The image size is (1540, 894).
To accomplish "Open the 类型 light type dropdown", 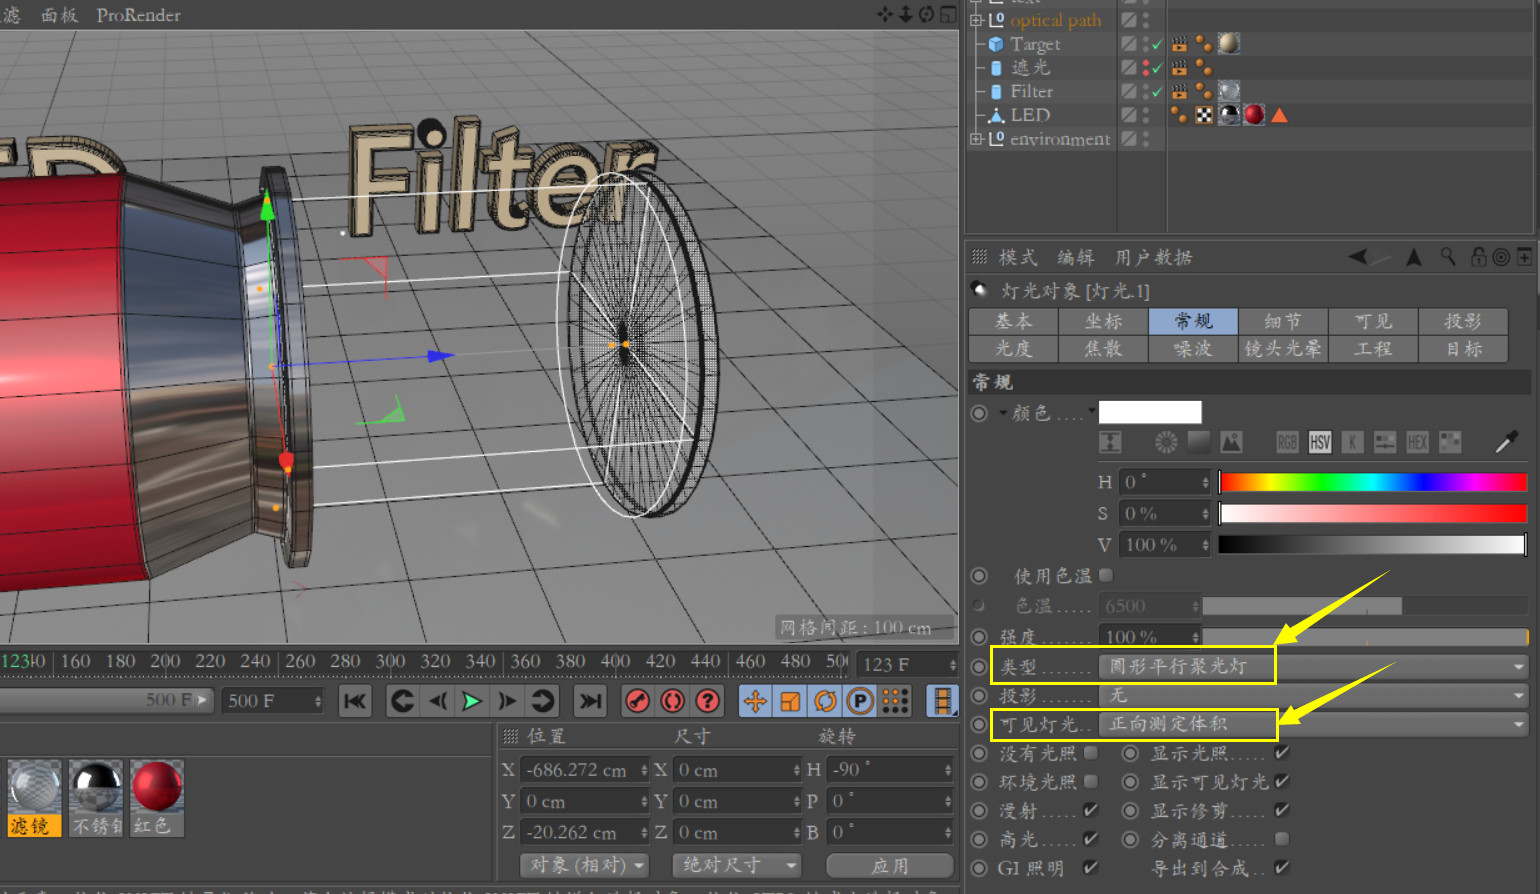I will pyautogui.click(x=1314, y=666).
